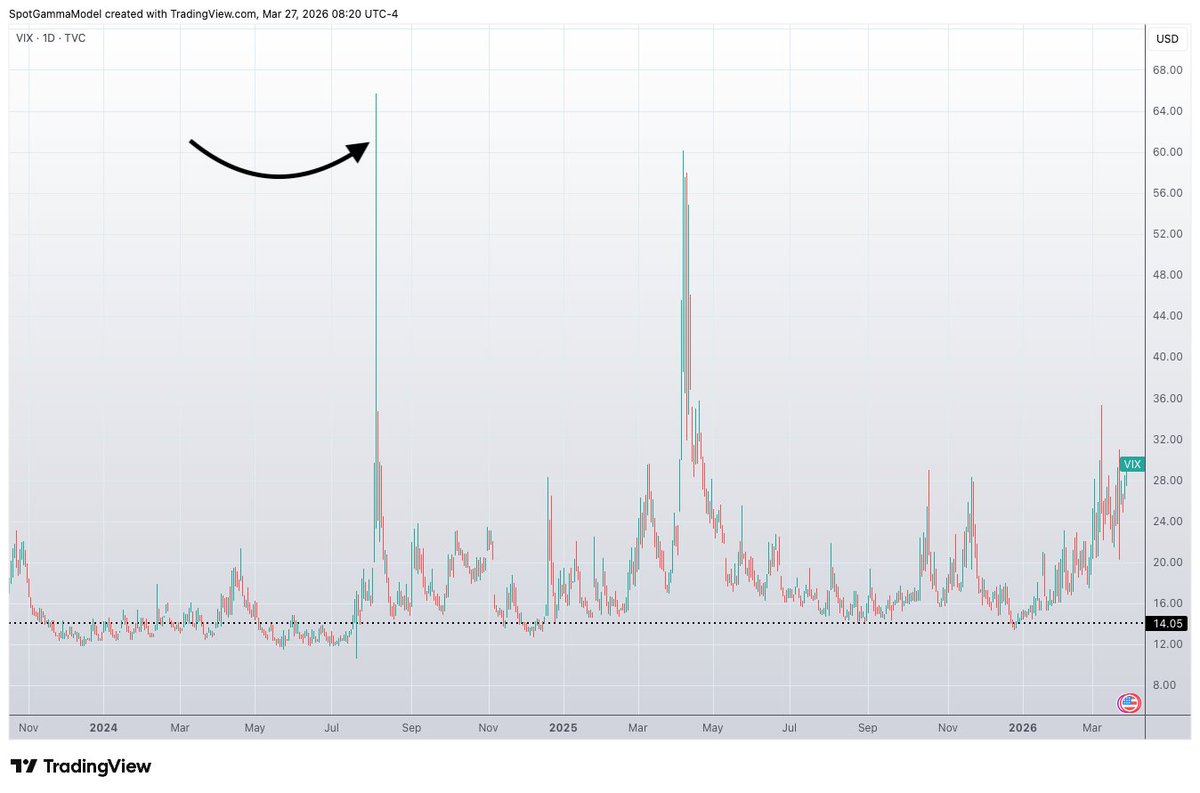The height and width of the screenshot is (793, 1200).
Task: Click the 2024 year label on time axis
Action: coord(103,728)
